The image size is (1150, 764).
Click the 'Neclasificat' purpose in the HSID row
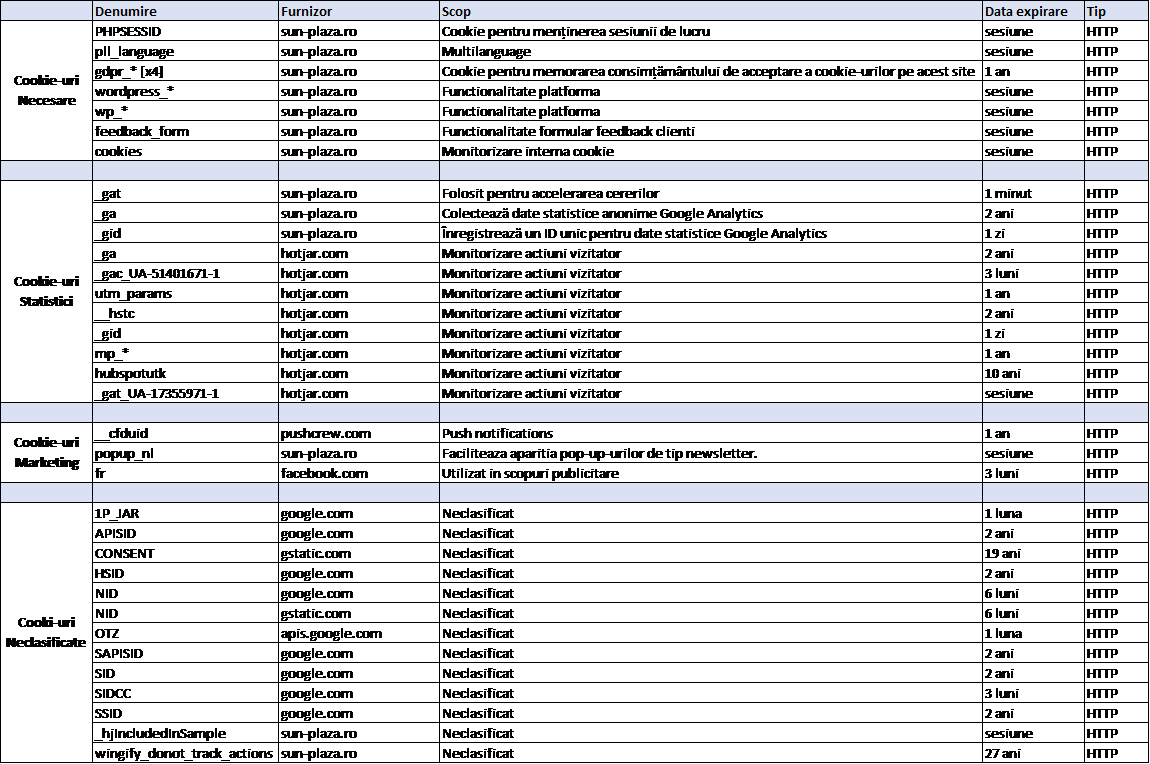[x=711, y=573]
